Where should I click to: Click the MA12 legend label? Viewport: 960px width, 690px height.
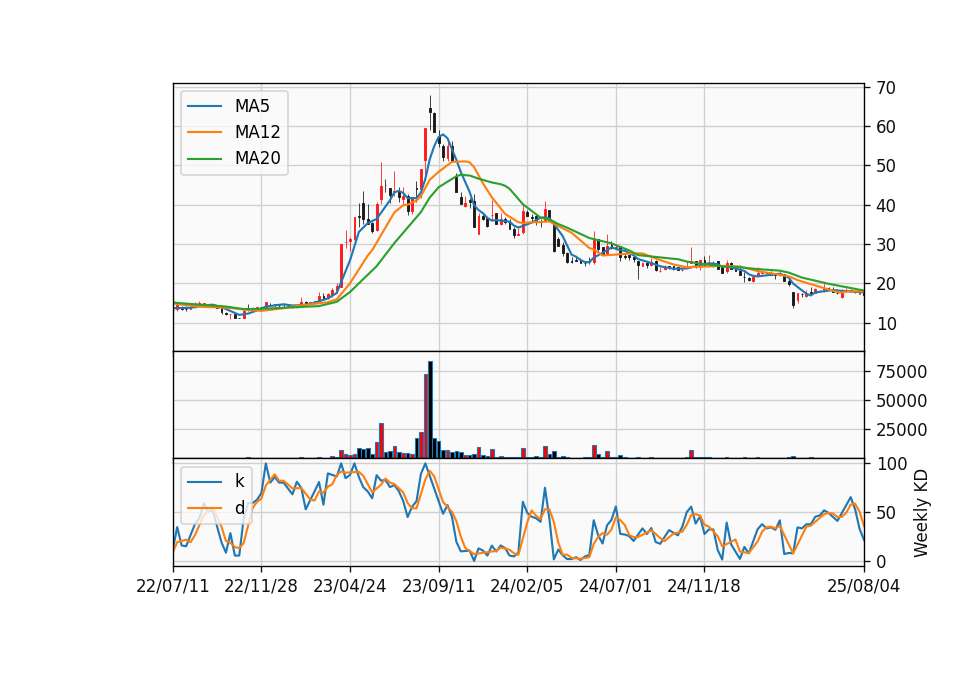tap(257, 132)
